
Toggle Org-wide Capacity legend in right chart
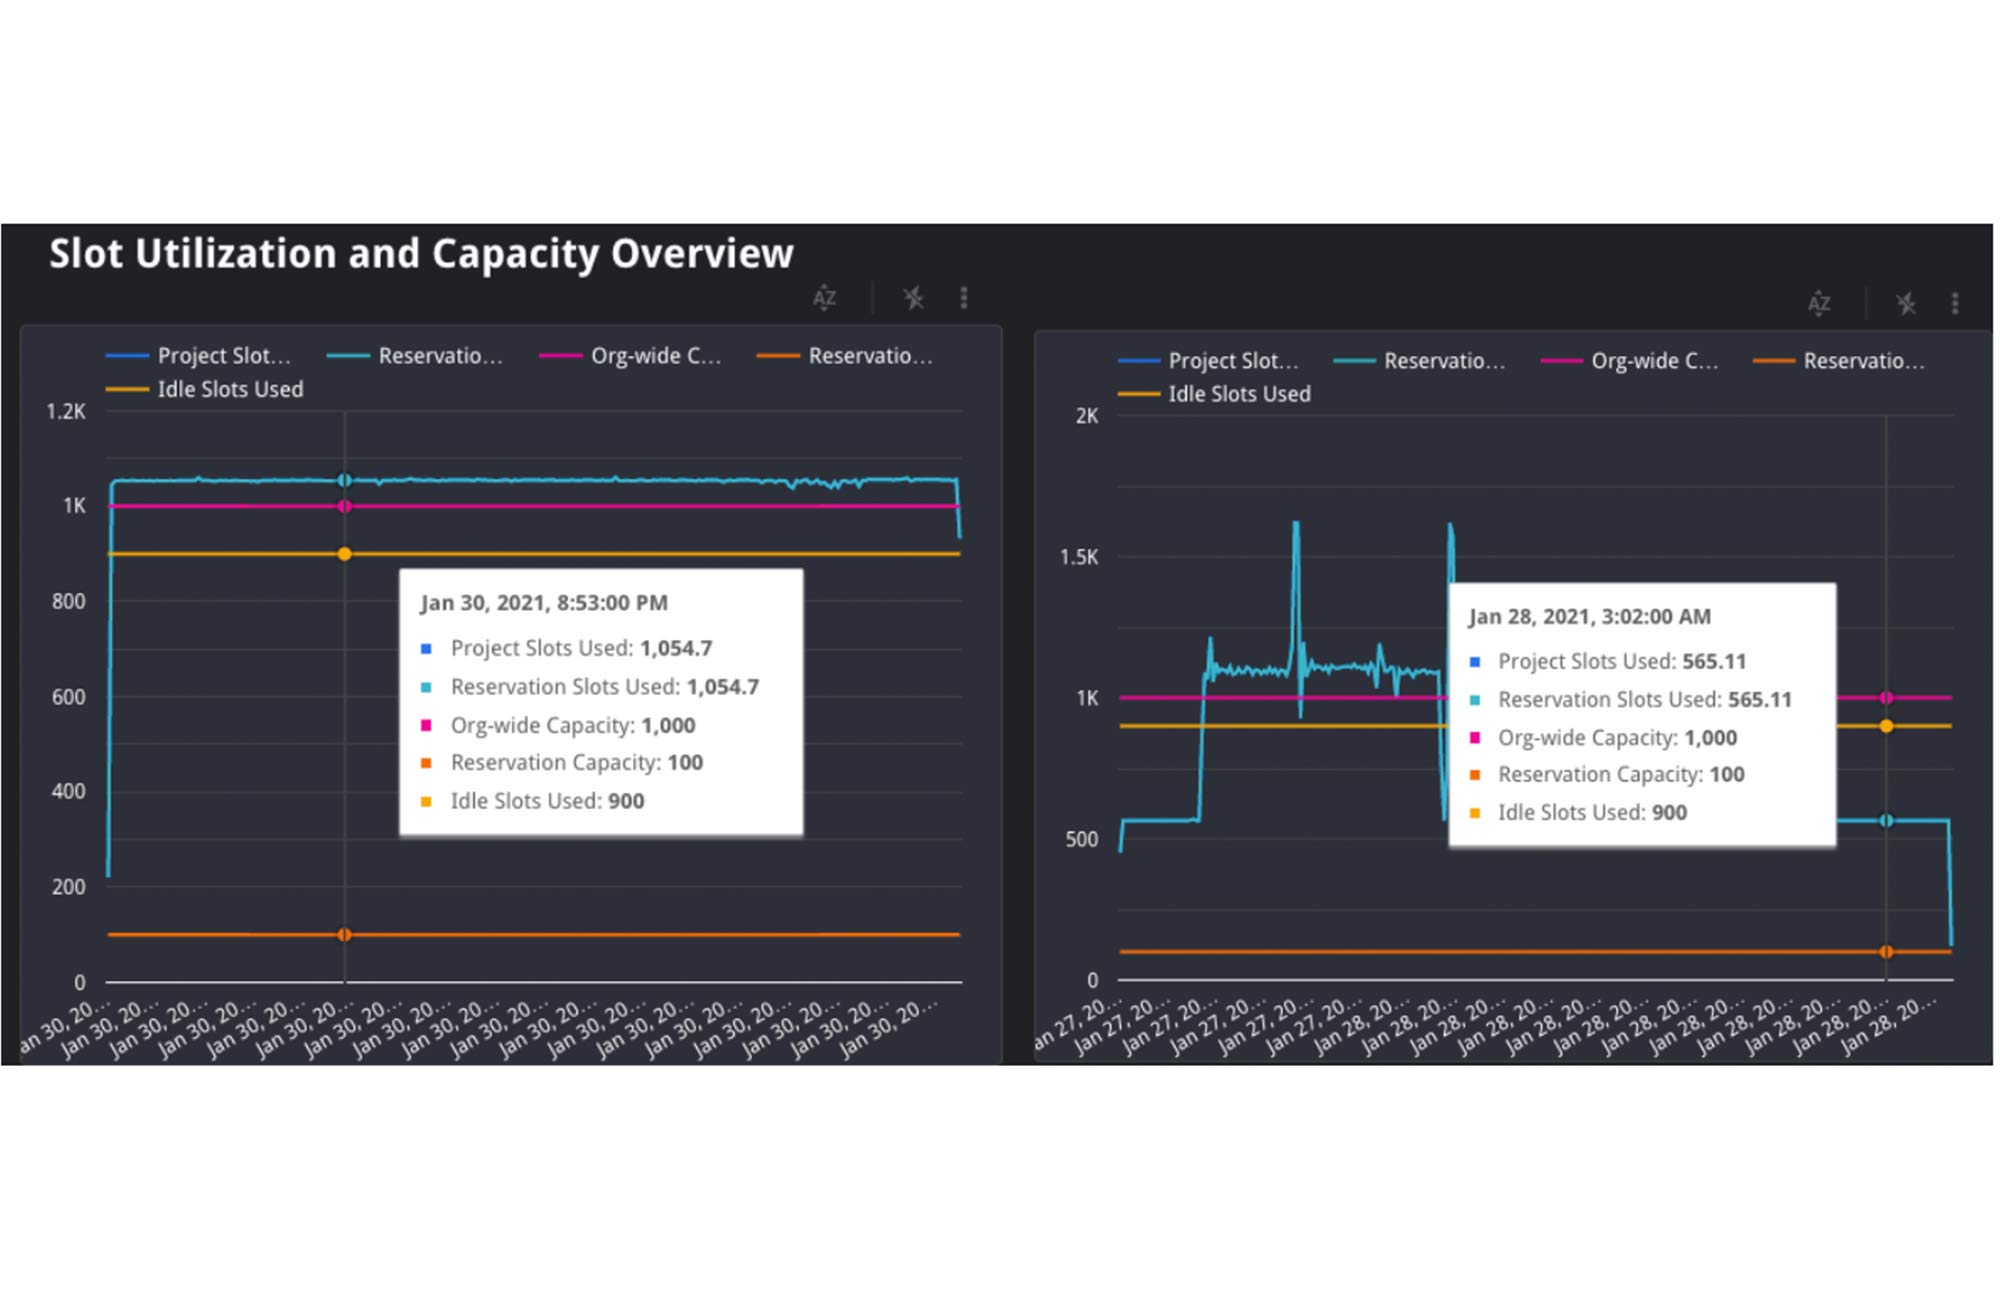coord(1630,361)
